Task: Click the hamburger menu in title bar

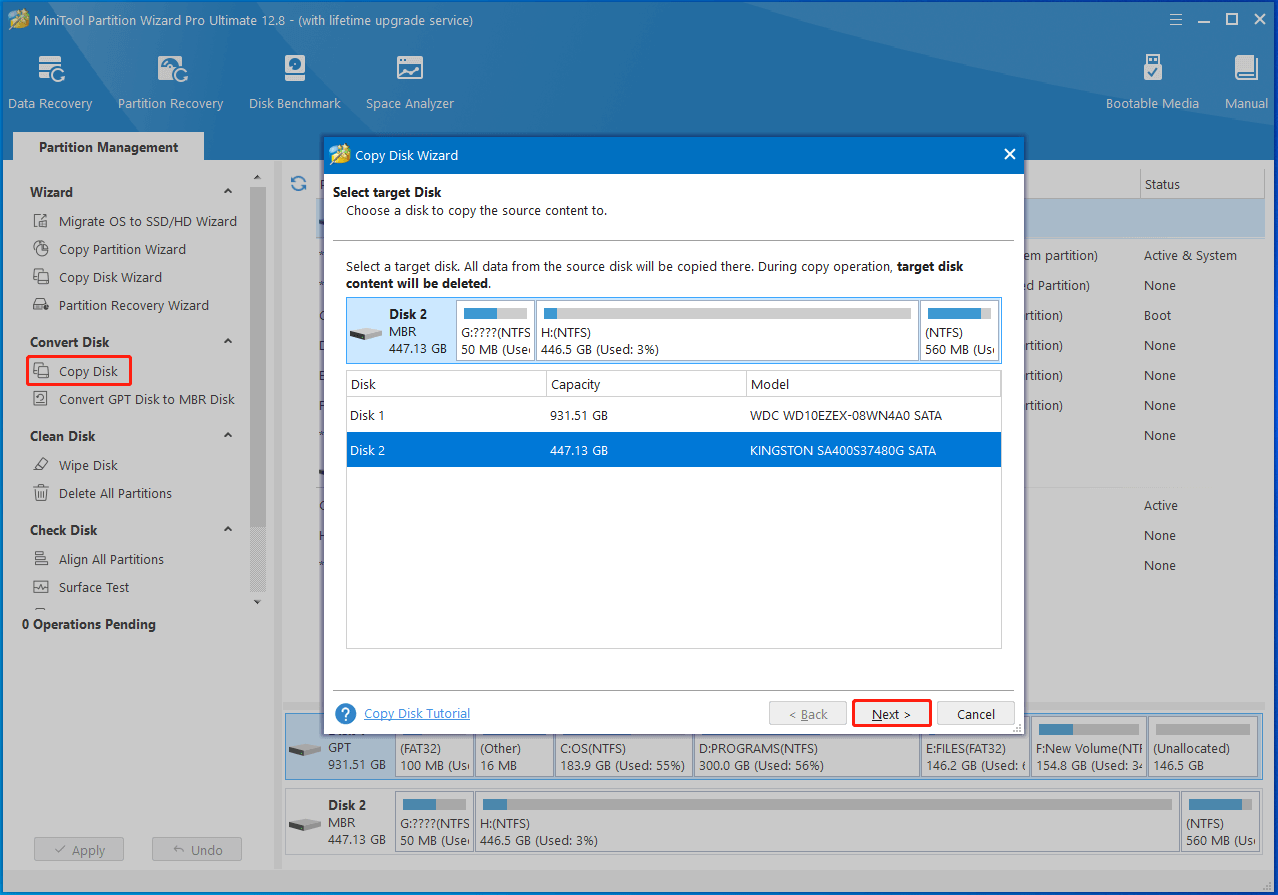Action: [1176, 19]
